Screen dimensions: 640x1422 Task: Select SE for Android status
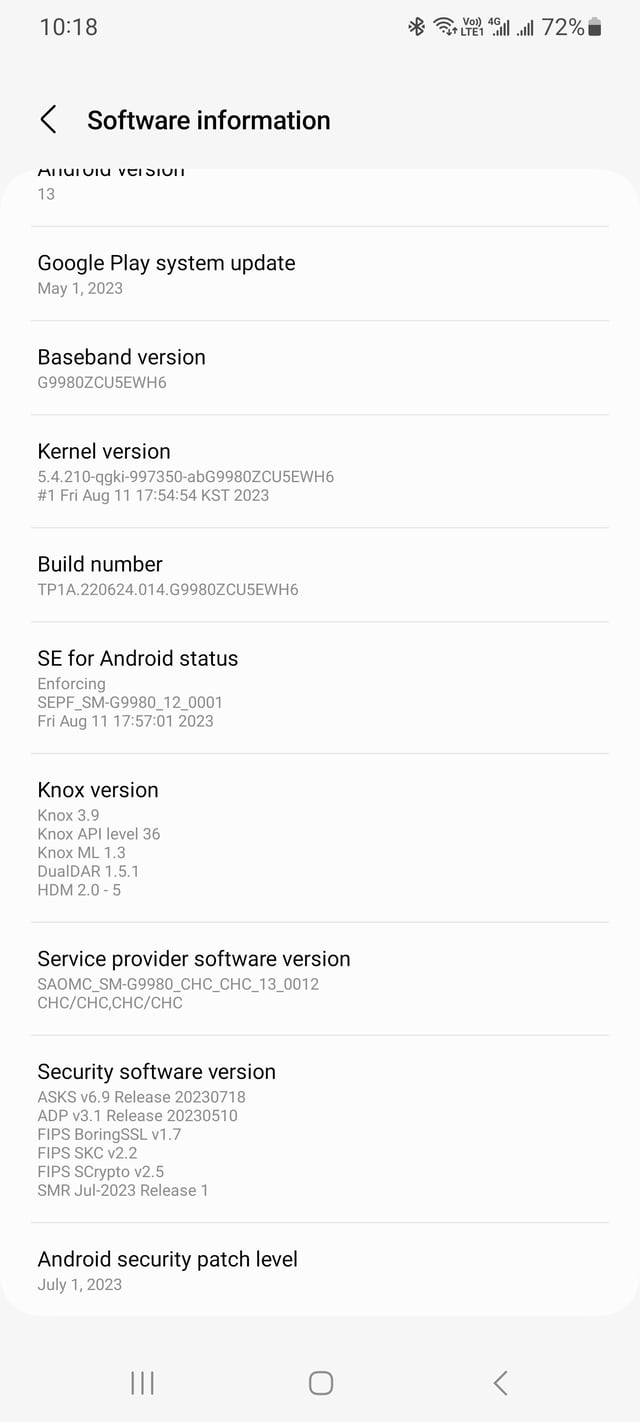(320, 688)
